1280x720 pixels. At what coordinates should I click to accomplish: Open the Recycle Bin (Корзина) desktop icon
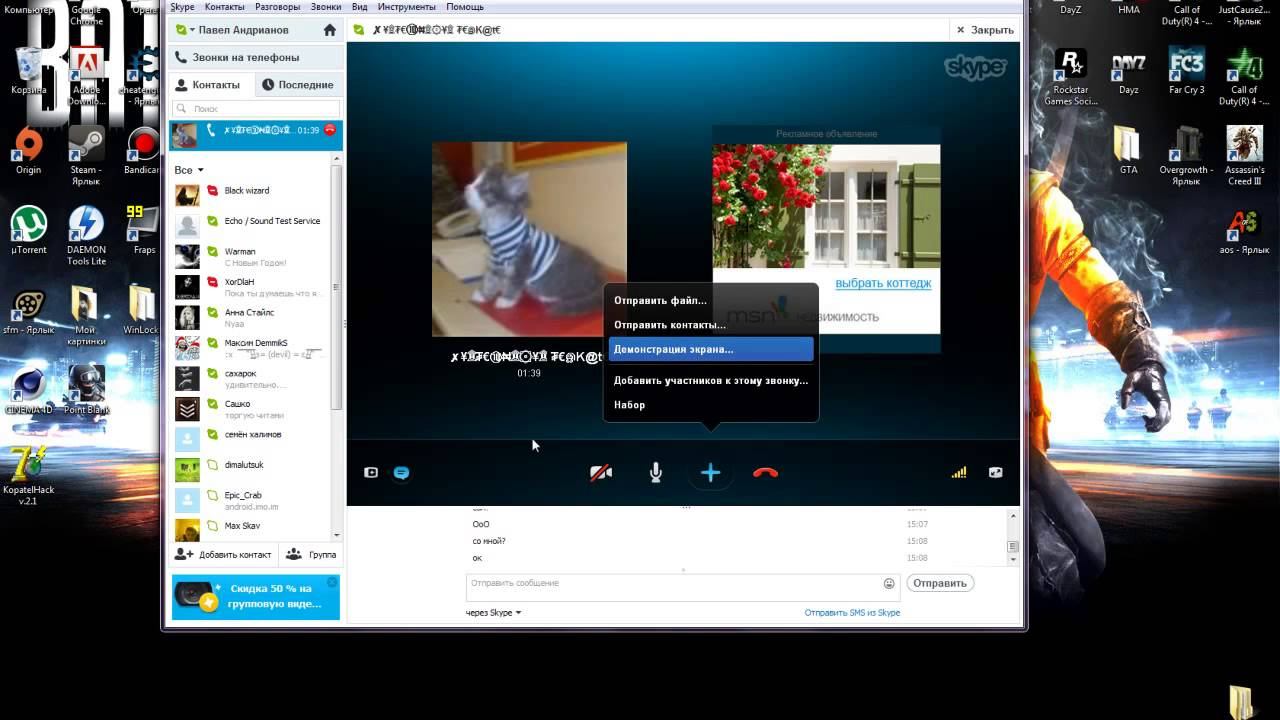click(29, 70)
